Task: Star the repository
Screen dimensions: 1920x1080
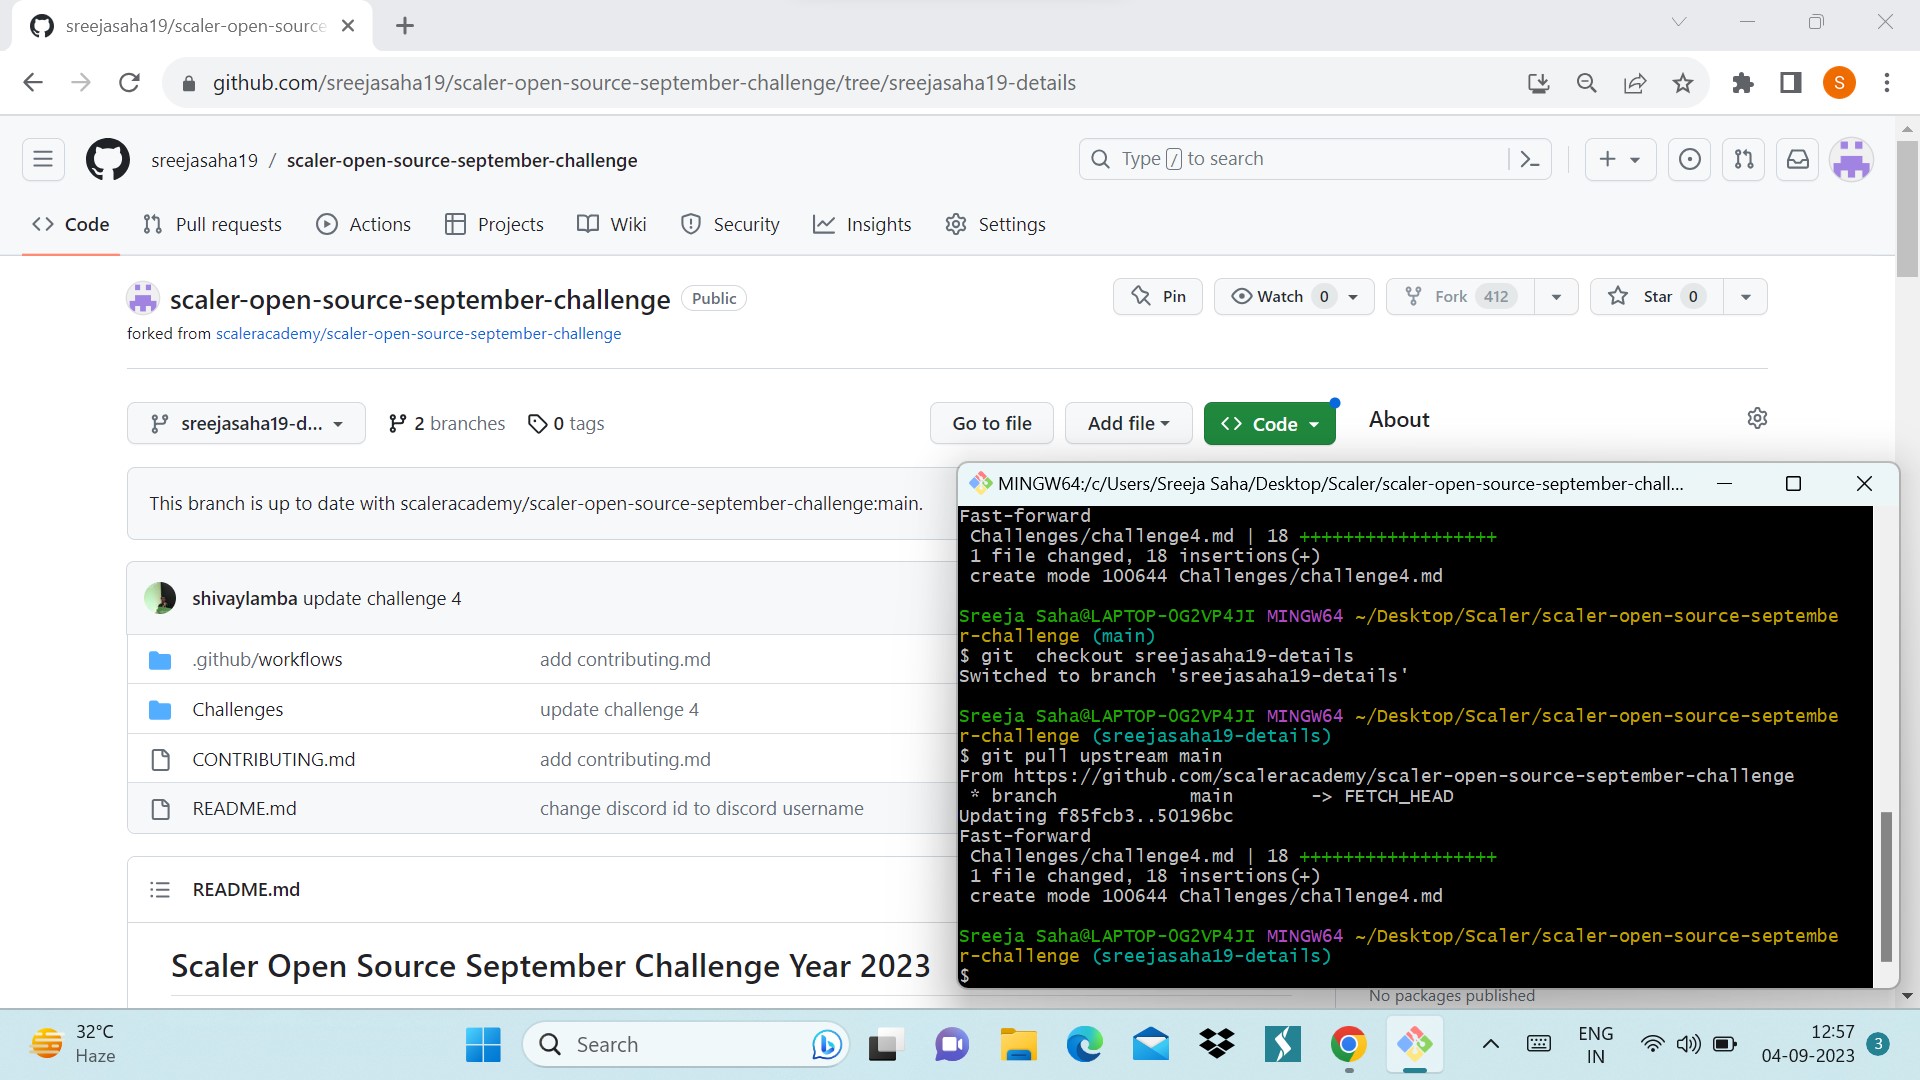Action: point(1654,296)
